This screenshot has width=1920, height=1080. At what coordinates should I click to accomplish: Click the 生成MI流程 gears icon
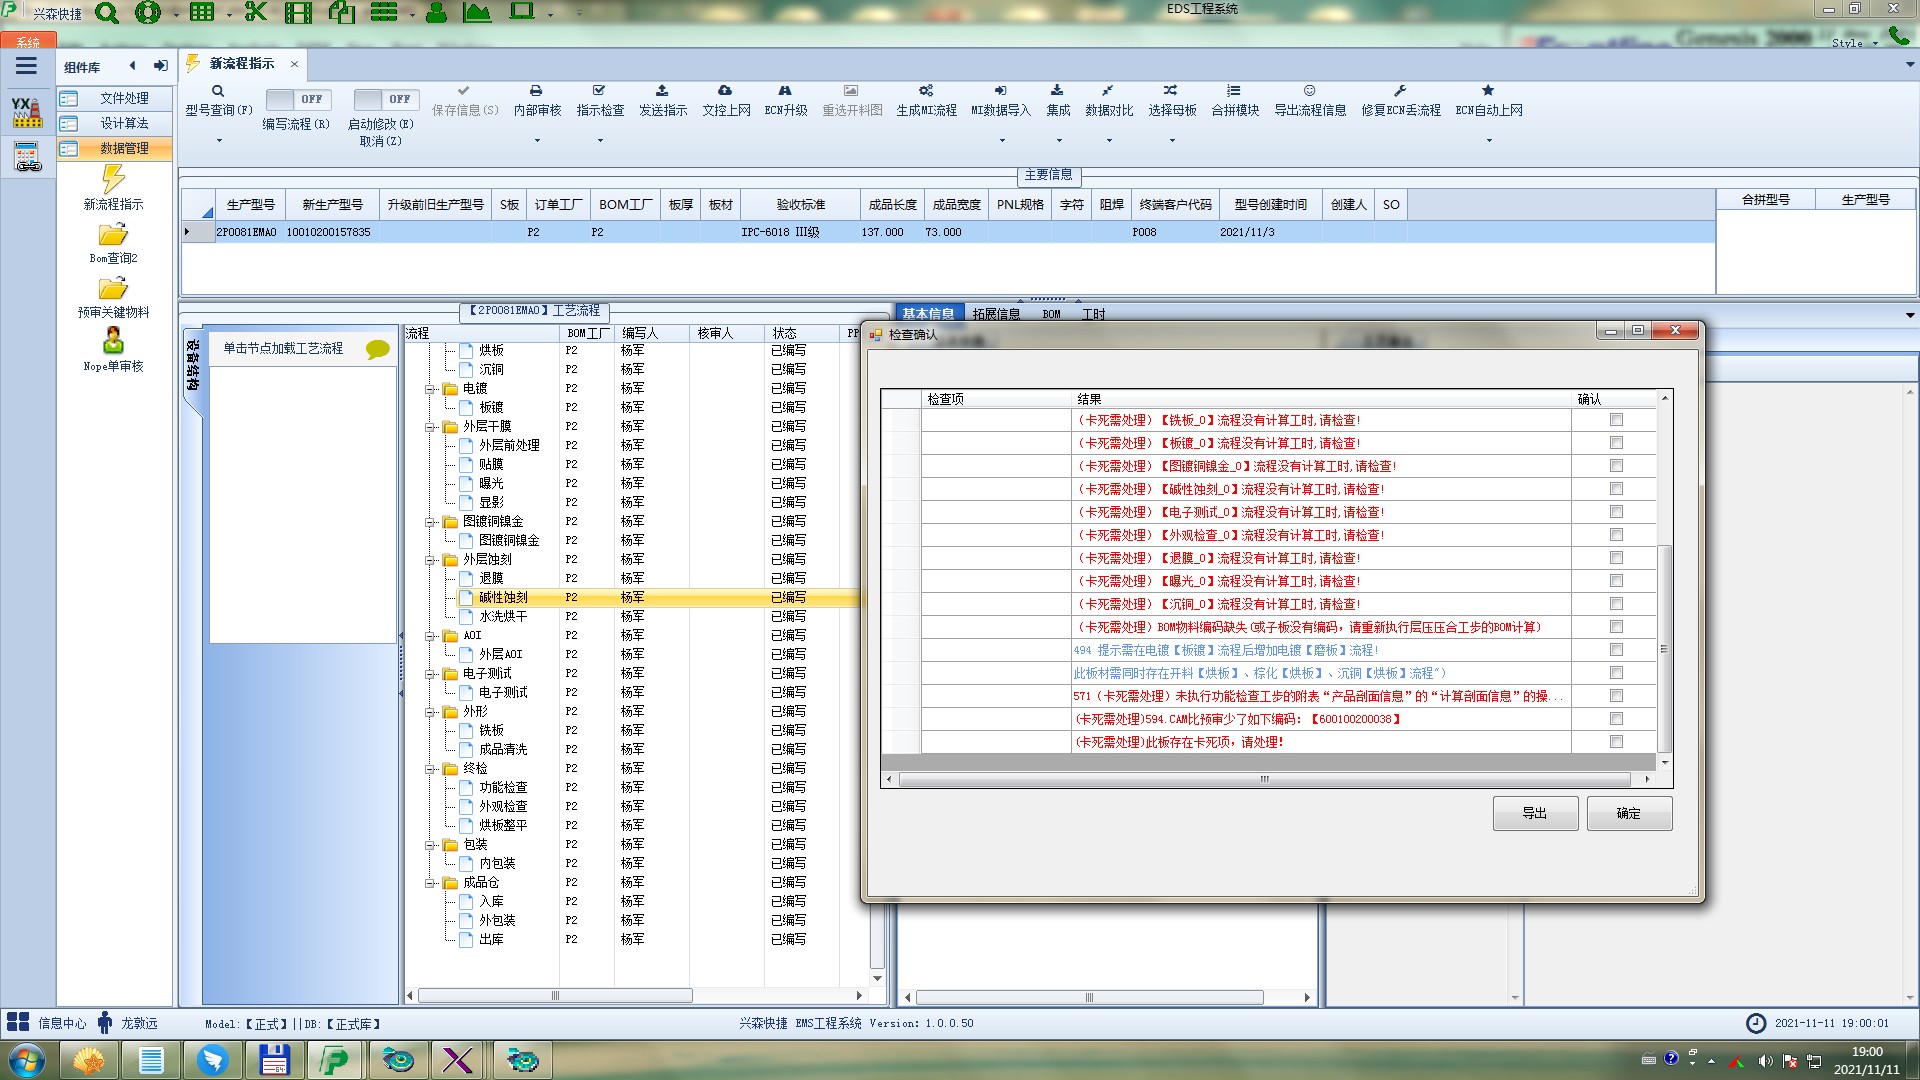(x=926, y=91)
